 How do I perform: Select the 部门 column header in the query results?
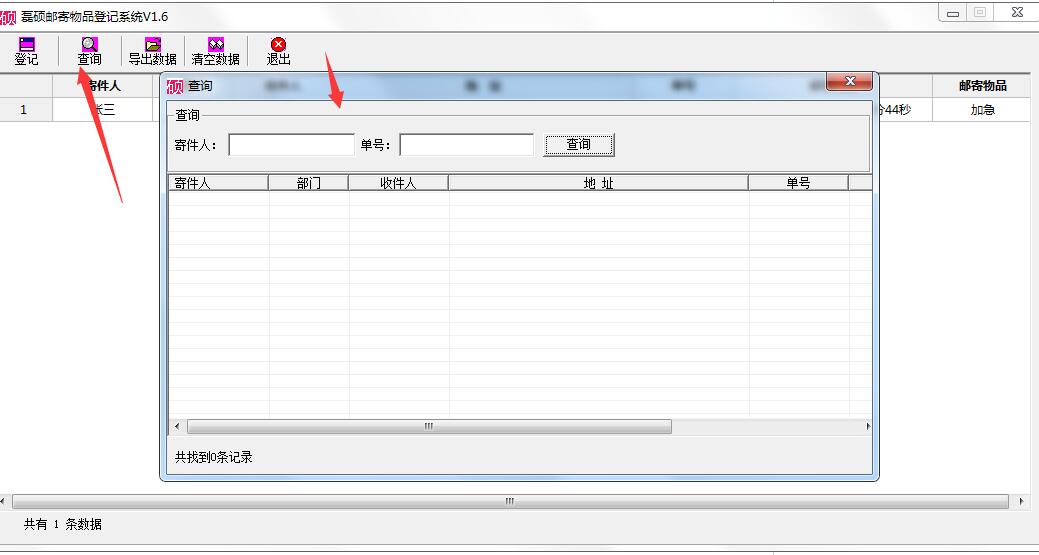coord(309,183)
